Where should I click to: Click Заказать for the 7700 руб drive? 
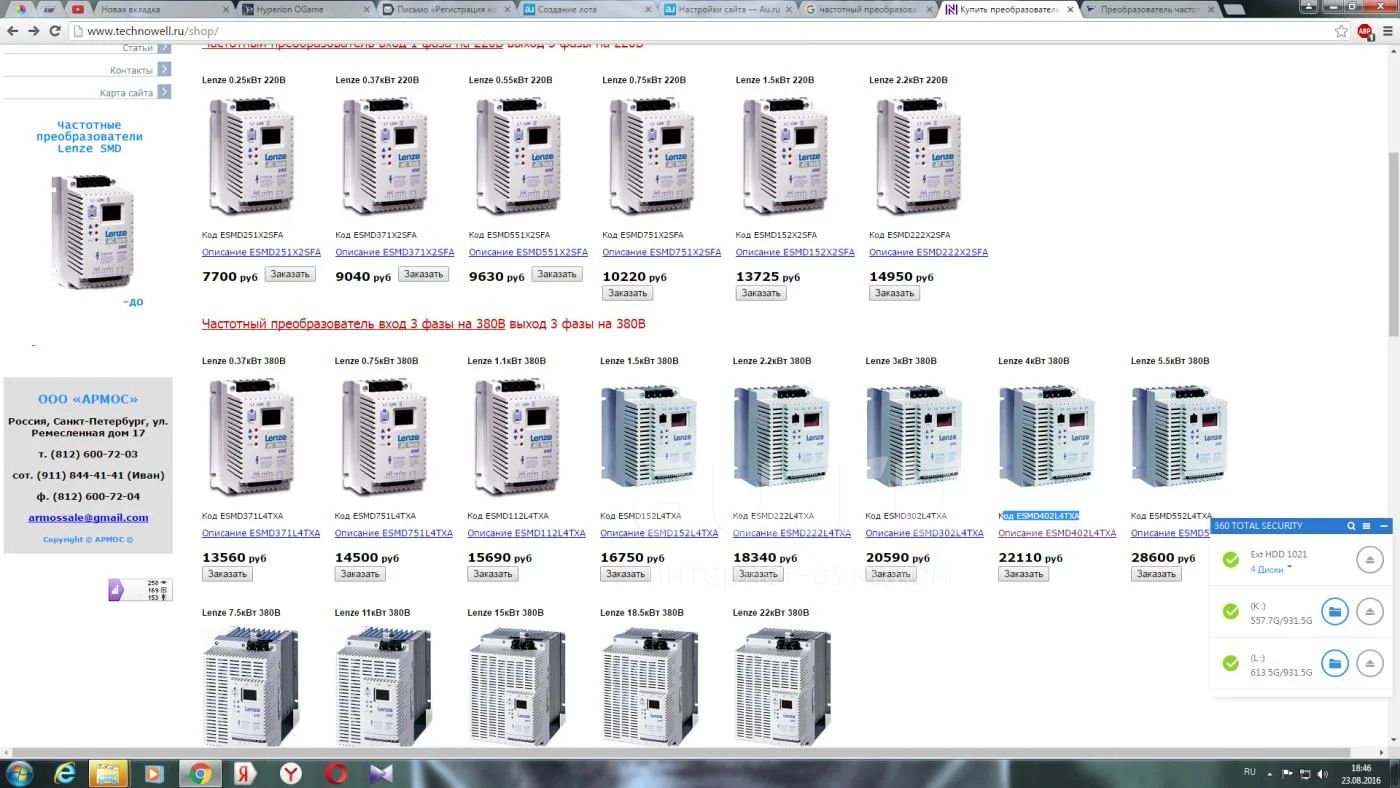(x=290, y=274)
